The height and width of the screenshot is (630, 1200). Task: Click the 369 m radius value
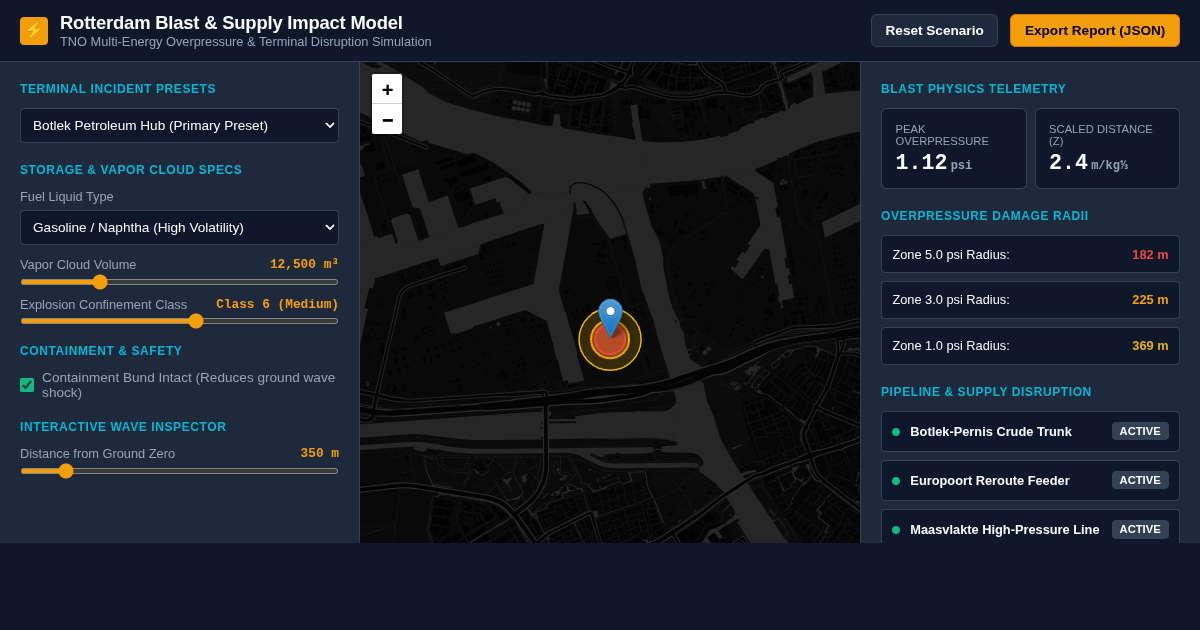click(x=1150, y=346)
